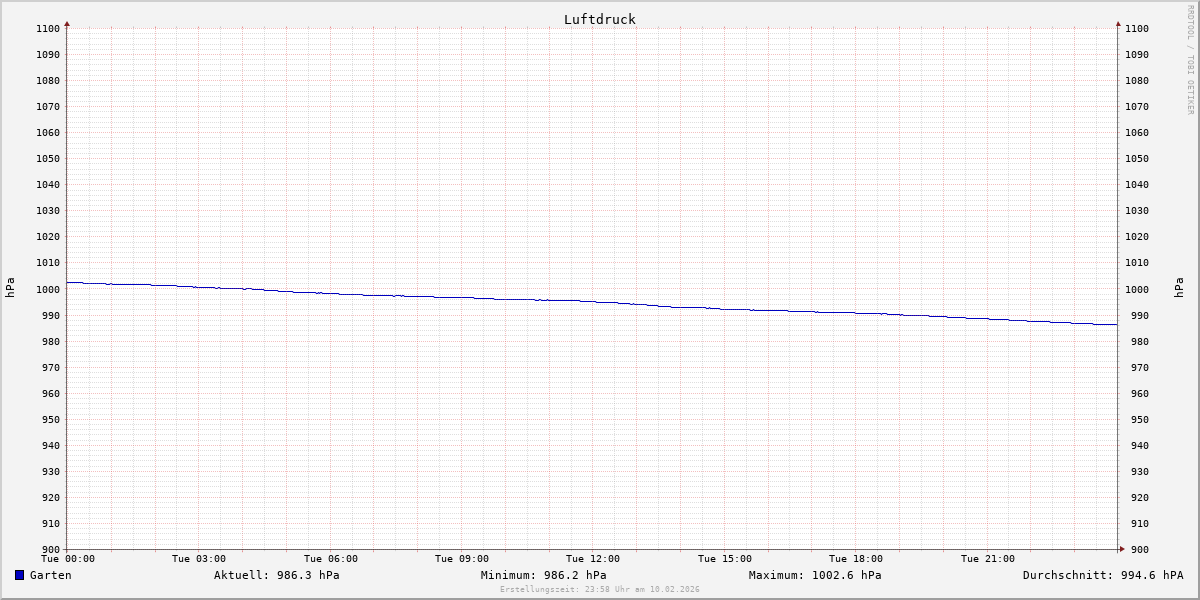Screen dimensions: 1200x600
Task: Click the blue pressure line above Tue 12:00
Action: point(593,301)
